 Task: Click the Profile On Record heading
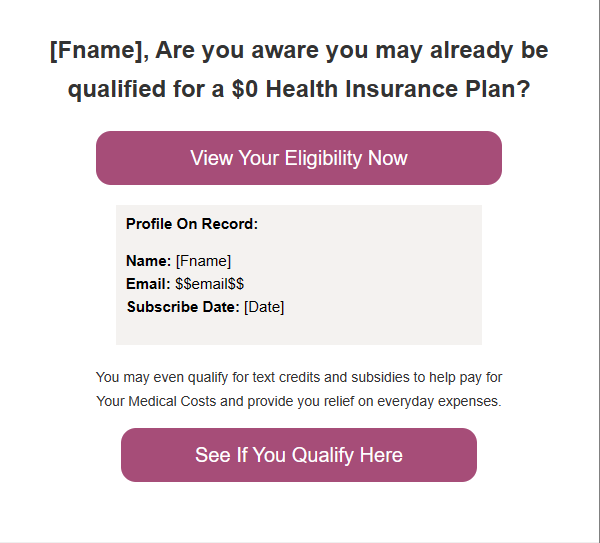[x=192, y=224]
